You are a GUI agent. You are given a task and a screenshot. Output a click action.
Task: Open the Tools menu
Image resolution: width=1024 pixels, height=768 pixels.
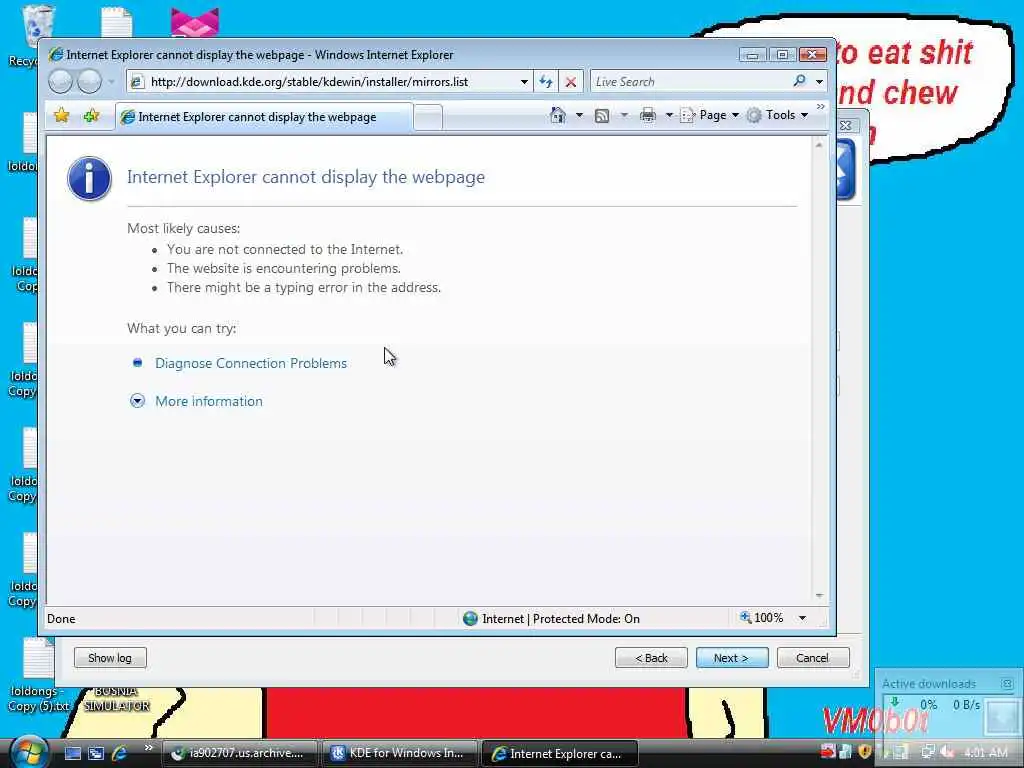[778, 115]
